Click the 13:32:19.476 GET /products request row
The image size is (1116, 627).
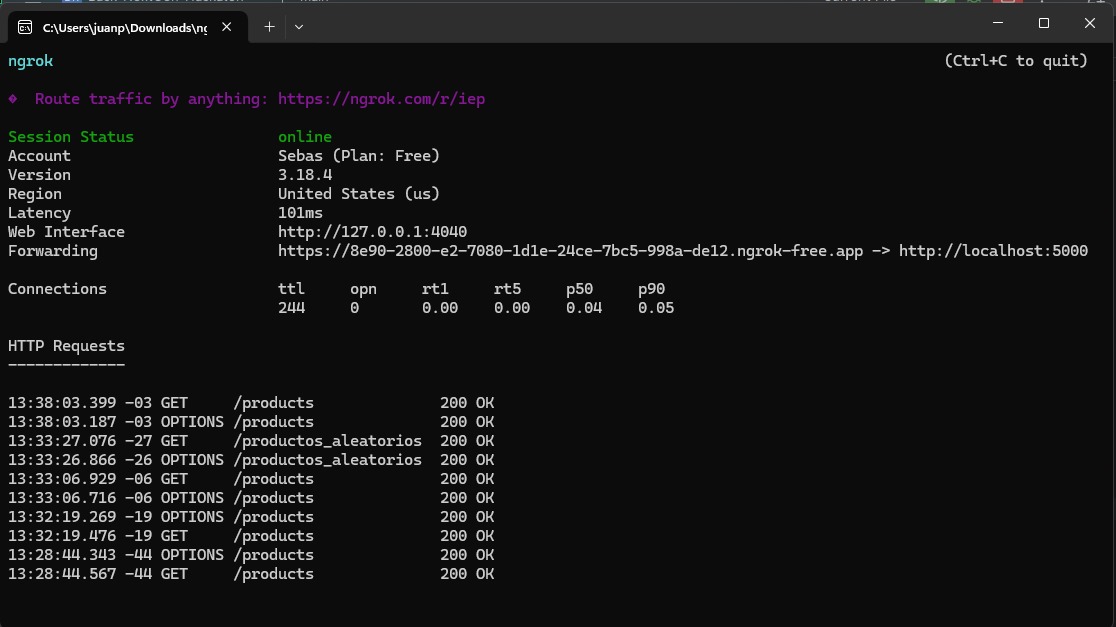click(251, 536)
